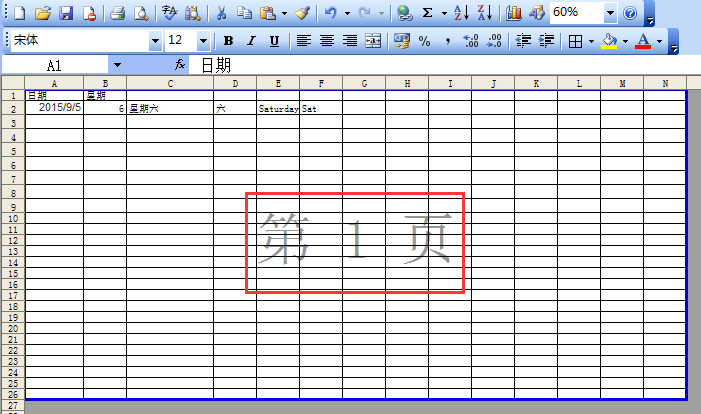Viewport: 701px width, 414px height.
Task: Show the Drawing toolbar icon
Action: coord(537,13)
